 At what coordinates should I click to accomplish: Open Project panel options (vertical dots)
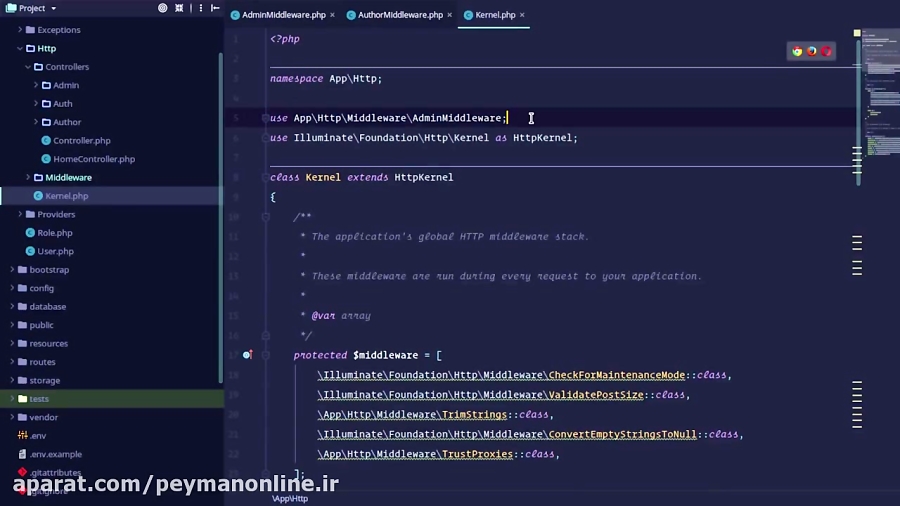point(200,8)
